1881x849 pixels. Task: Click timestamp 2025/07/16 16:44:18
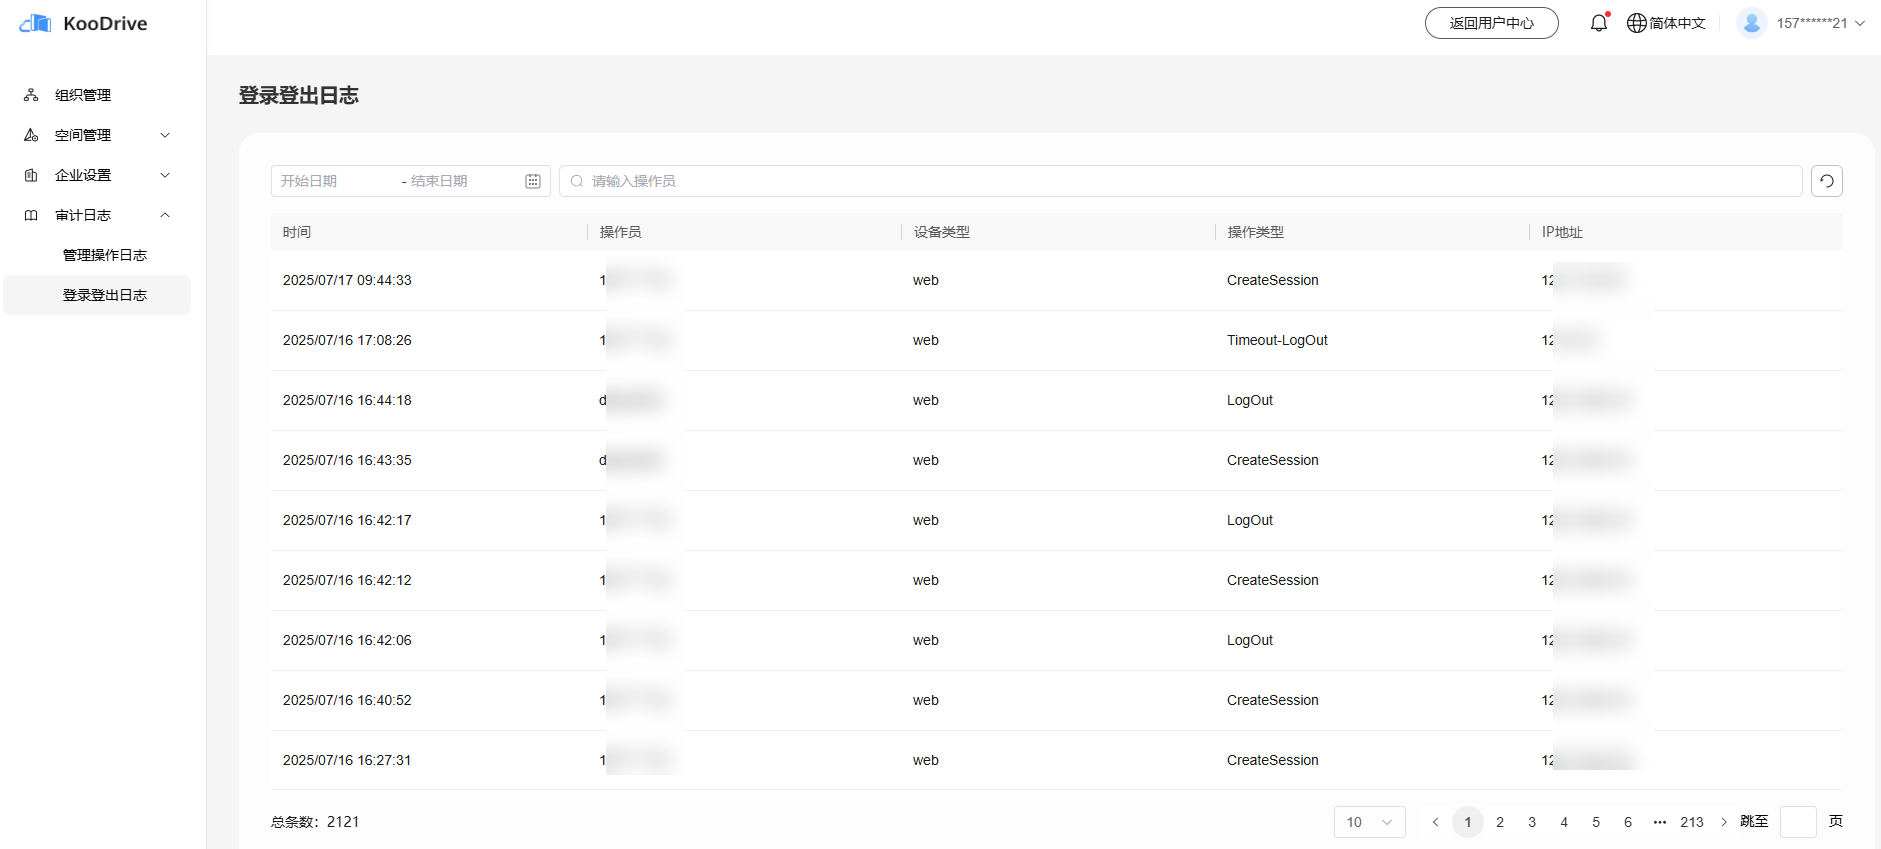347,400
